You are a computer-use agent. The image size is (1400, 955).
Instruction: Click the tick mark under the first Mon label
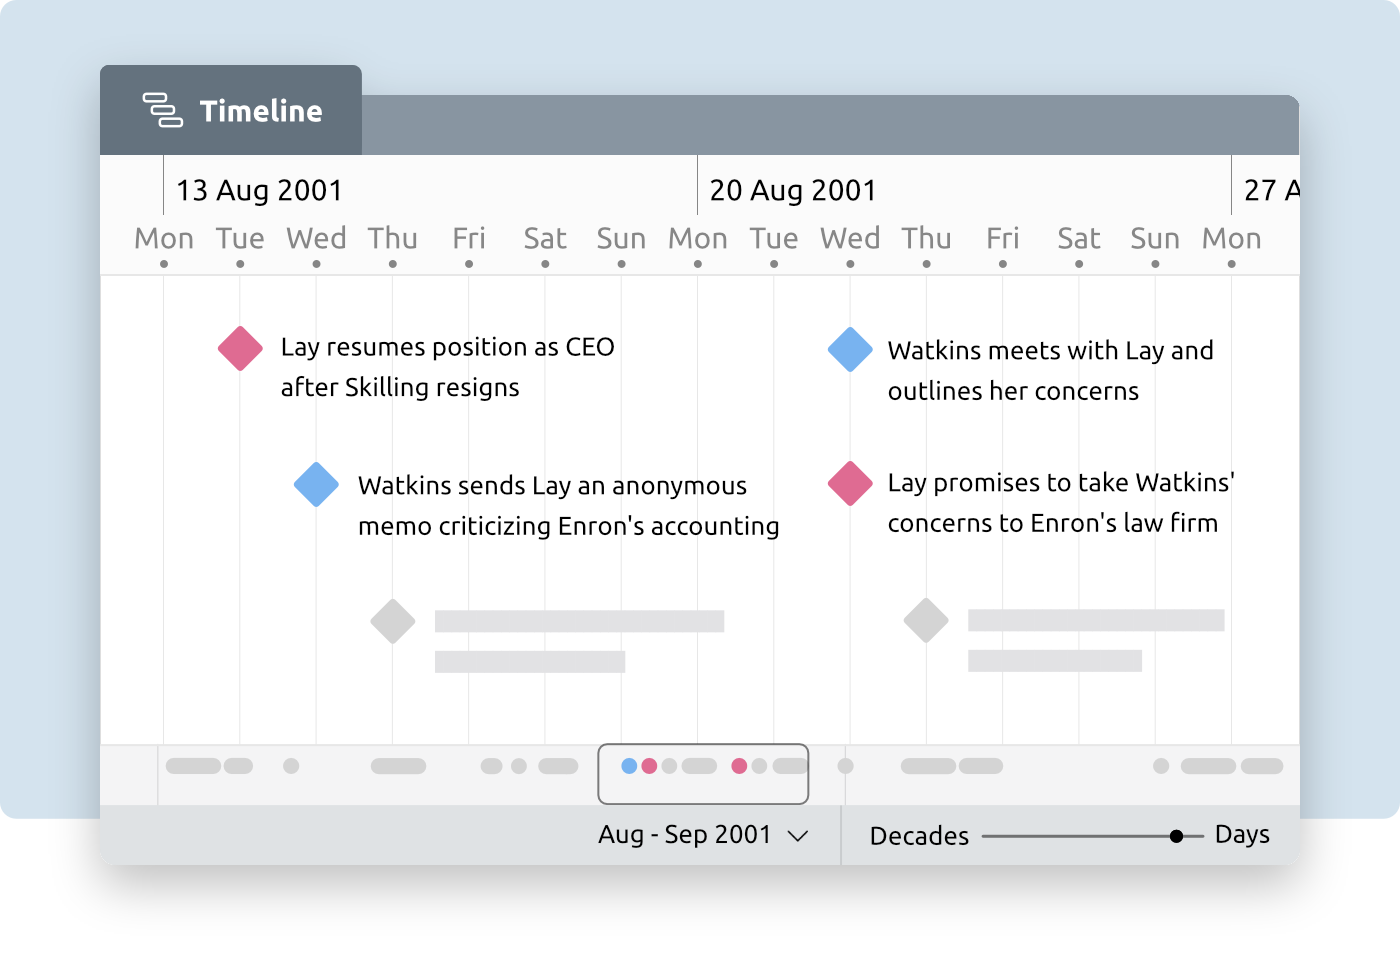pyautogui.click(x=163, y=263)
